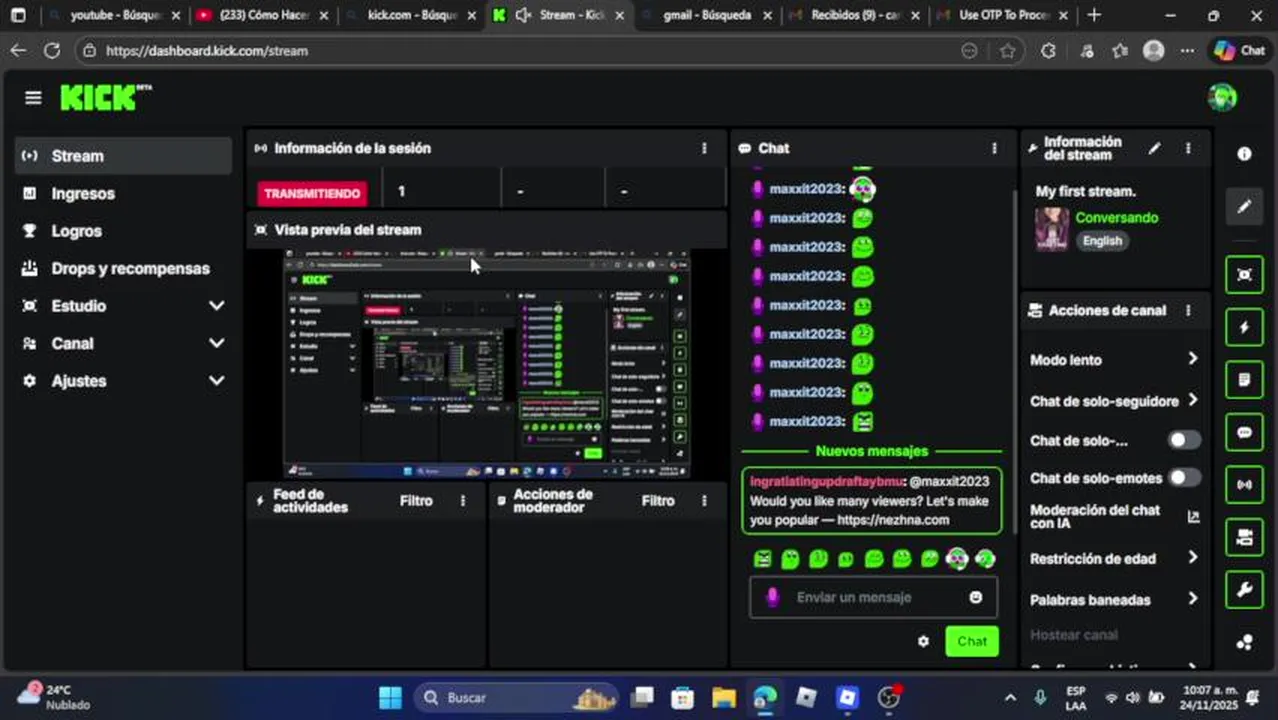Screen dimensions: 1278x720
Task: Open Windows Start menu
Action: (391, 697)
